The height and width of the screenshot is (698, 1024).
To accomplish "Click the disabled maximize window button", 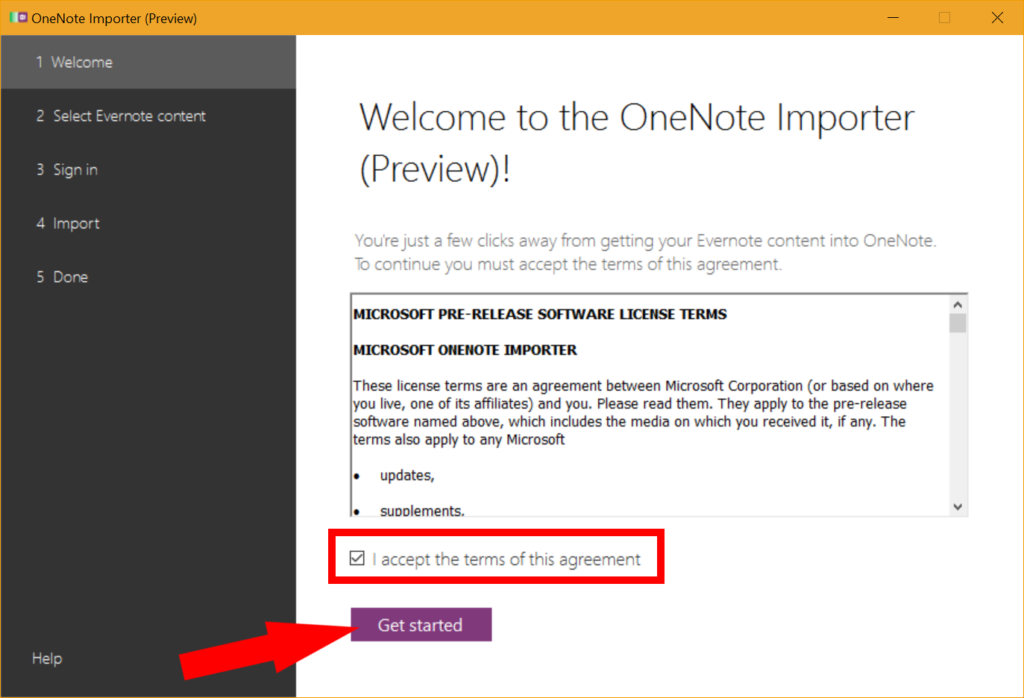I will (944, 18).
